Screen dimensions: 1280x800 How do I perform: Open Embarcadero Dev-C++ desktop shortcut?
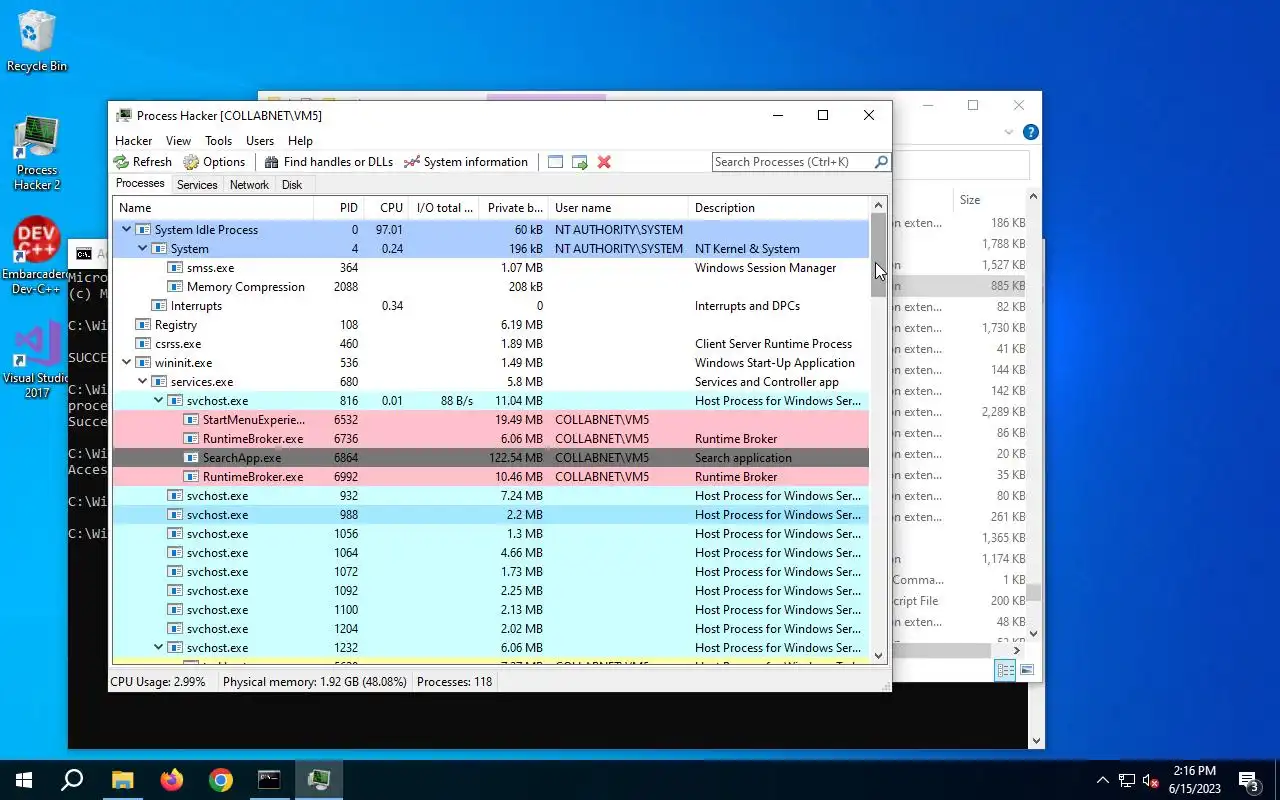[x=35, y=256]
